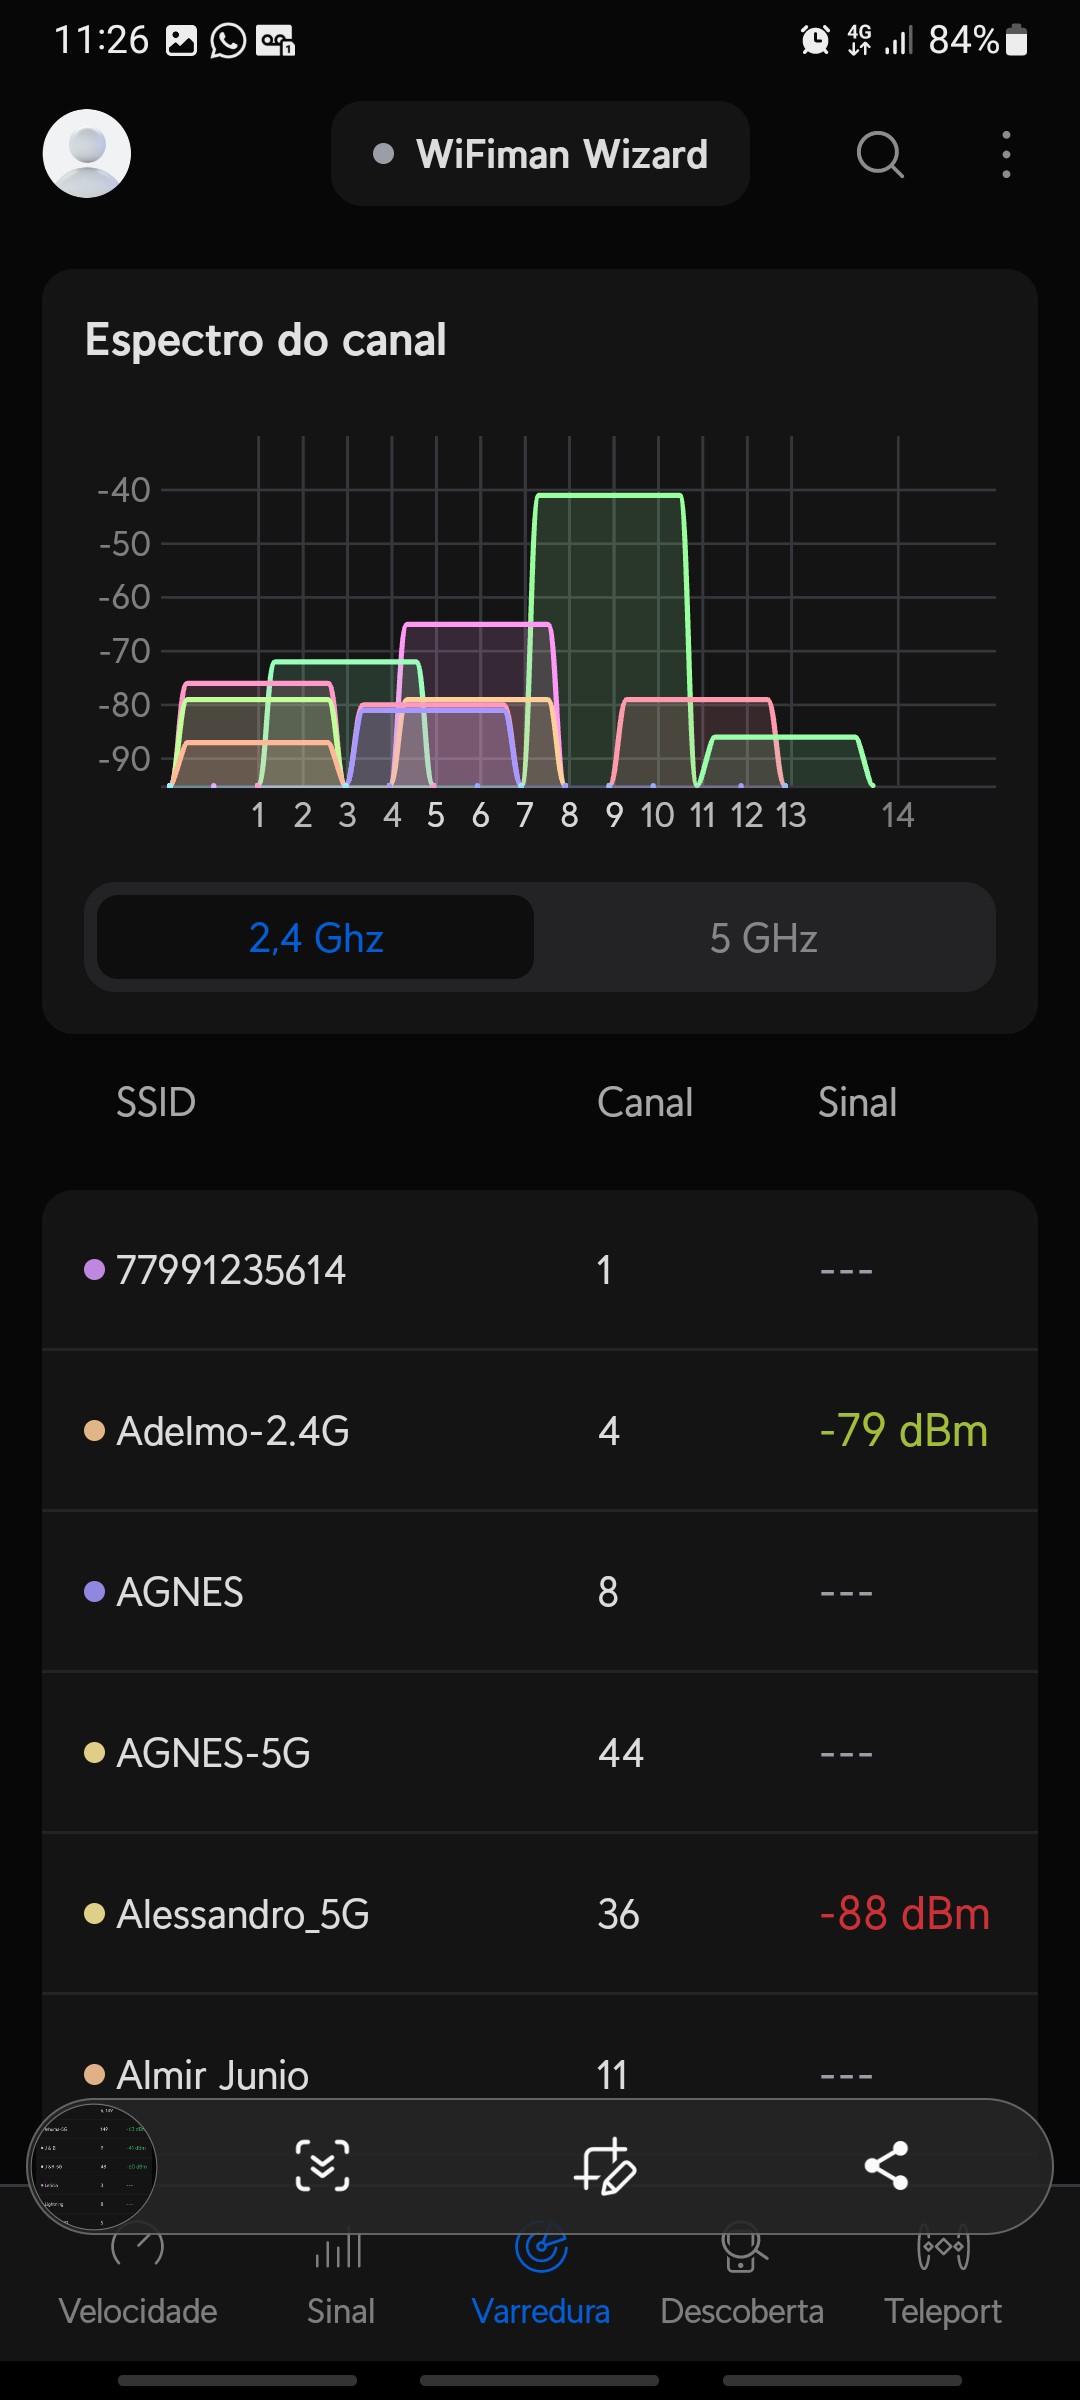Go to the Velocidade tab
The width and height of the screenshot is (1080, 2400).
coord(138,2290)
